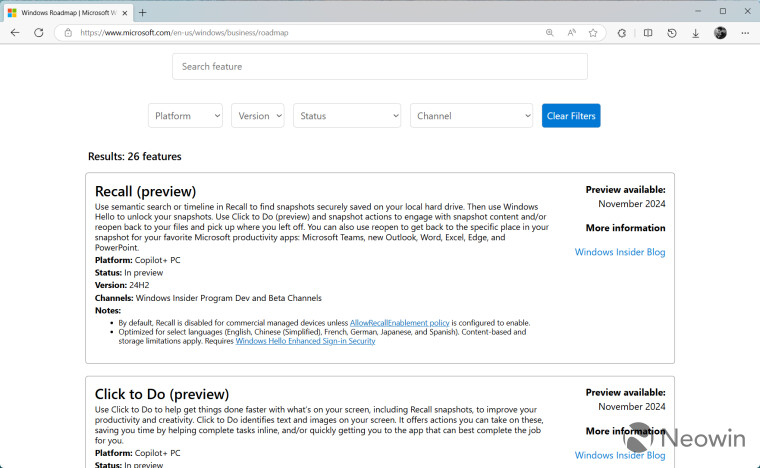The height and width of the screenshot is (468, 760).
Task: Add page to favorites with star icon
Action: tap(593, 32)
